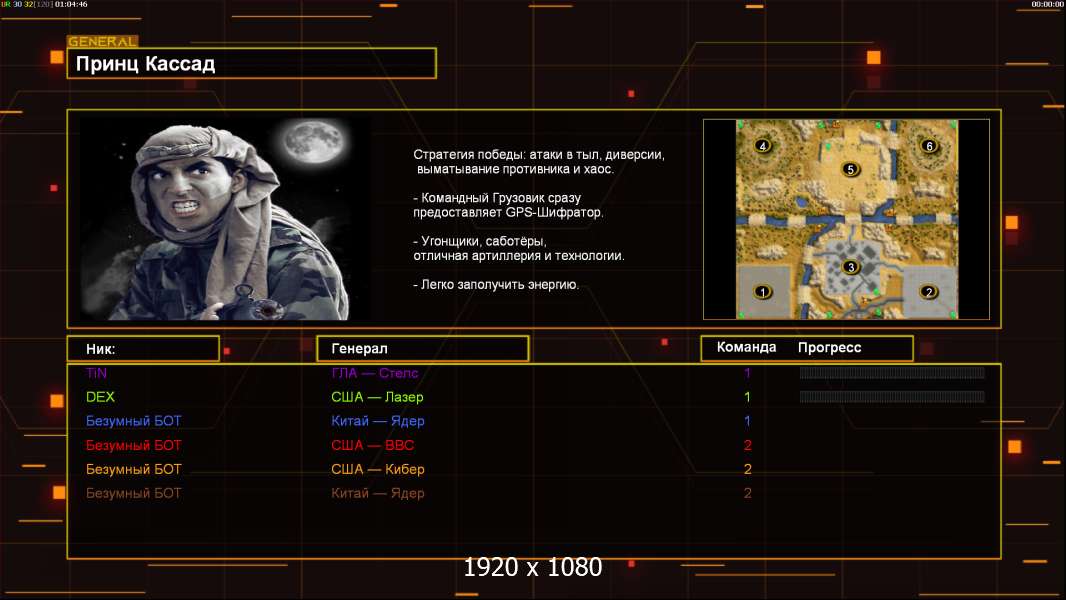The width and height of the screenshot is (1066, 600).
Task: Click the 'Принц Кассад' general name field
Action: [252, 63]
